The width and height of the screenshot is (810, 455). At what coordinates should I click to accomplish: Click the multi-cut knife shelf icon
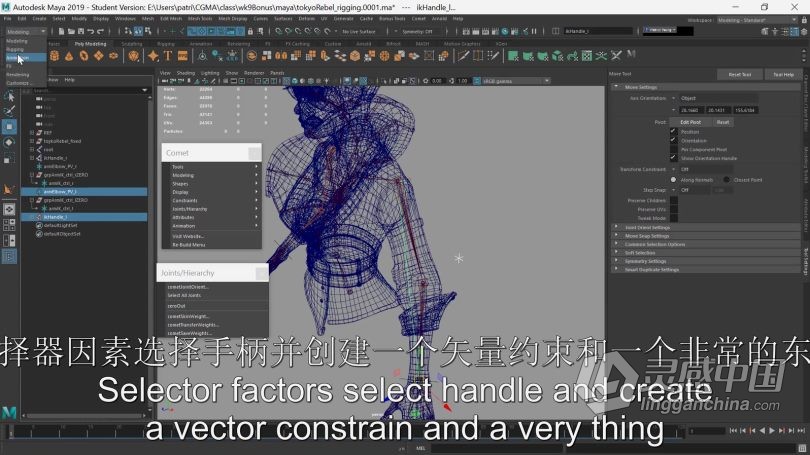pyautogui.click(x=463, y=56)
